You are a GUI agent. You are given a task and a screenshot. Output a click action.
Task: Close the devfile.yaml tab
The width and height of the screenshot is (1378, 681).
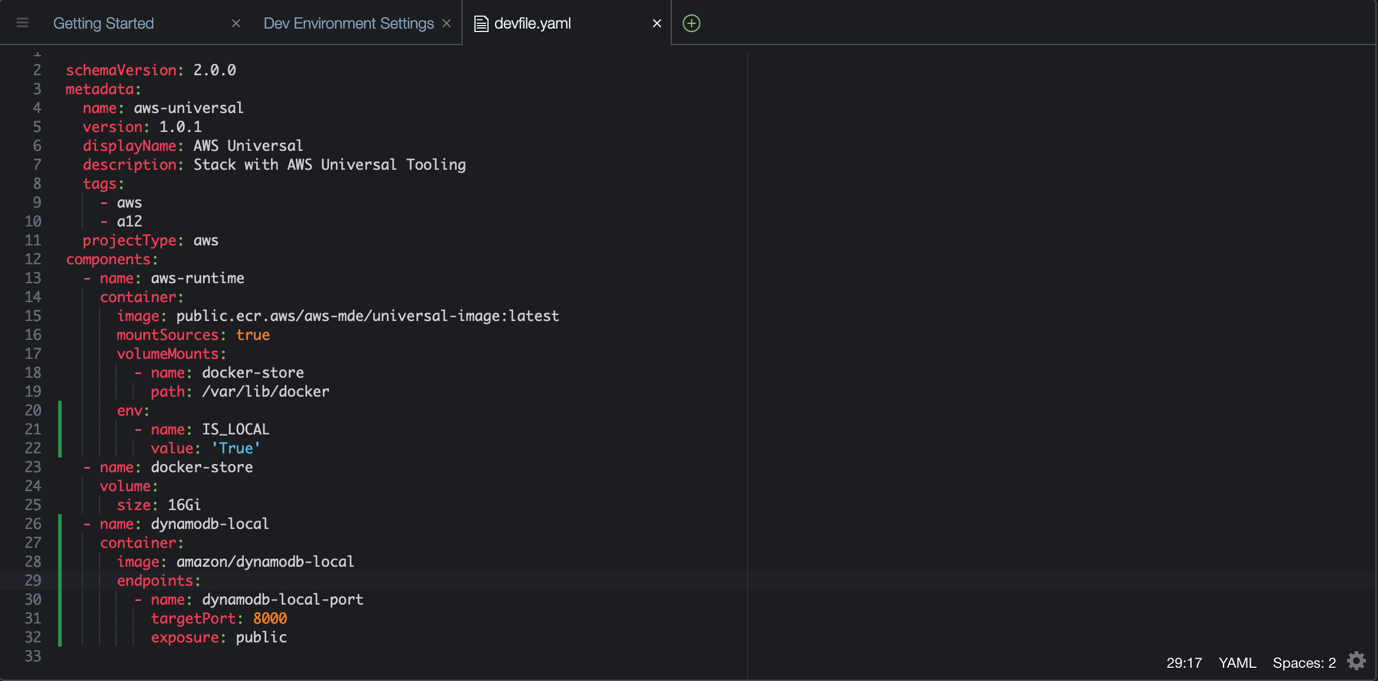pyautogui.click(x=657, y=22)
